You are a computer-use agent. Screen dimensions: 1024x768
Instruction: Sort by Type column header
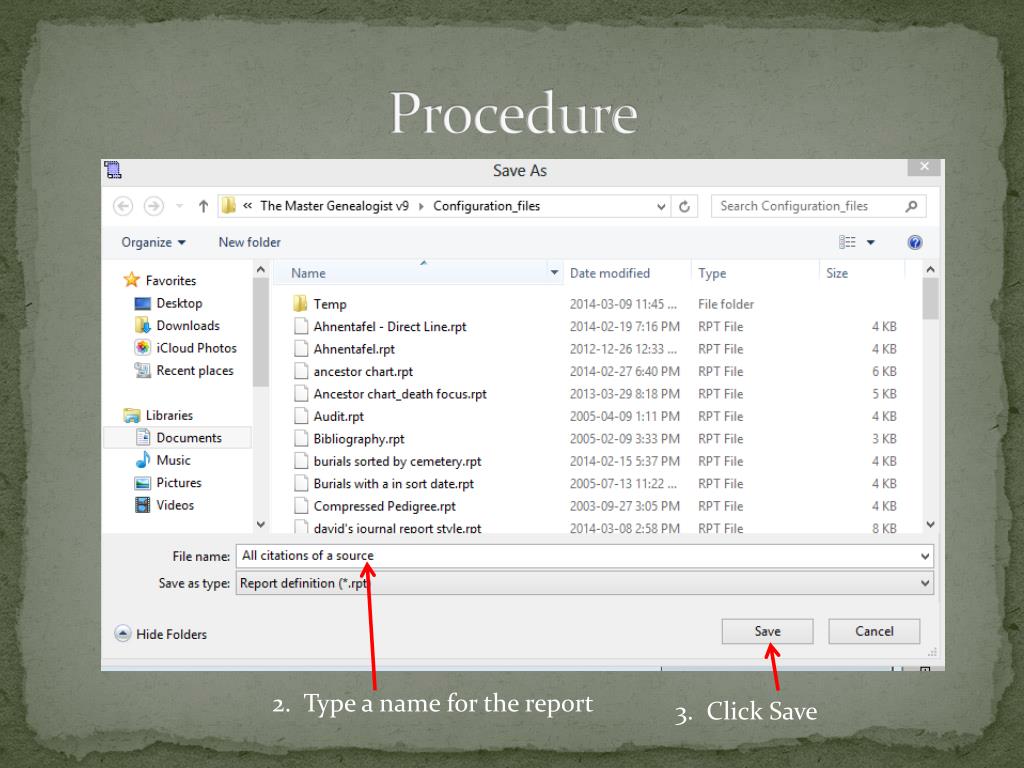click(712, 273)
